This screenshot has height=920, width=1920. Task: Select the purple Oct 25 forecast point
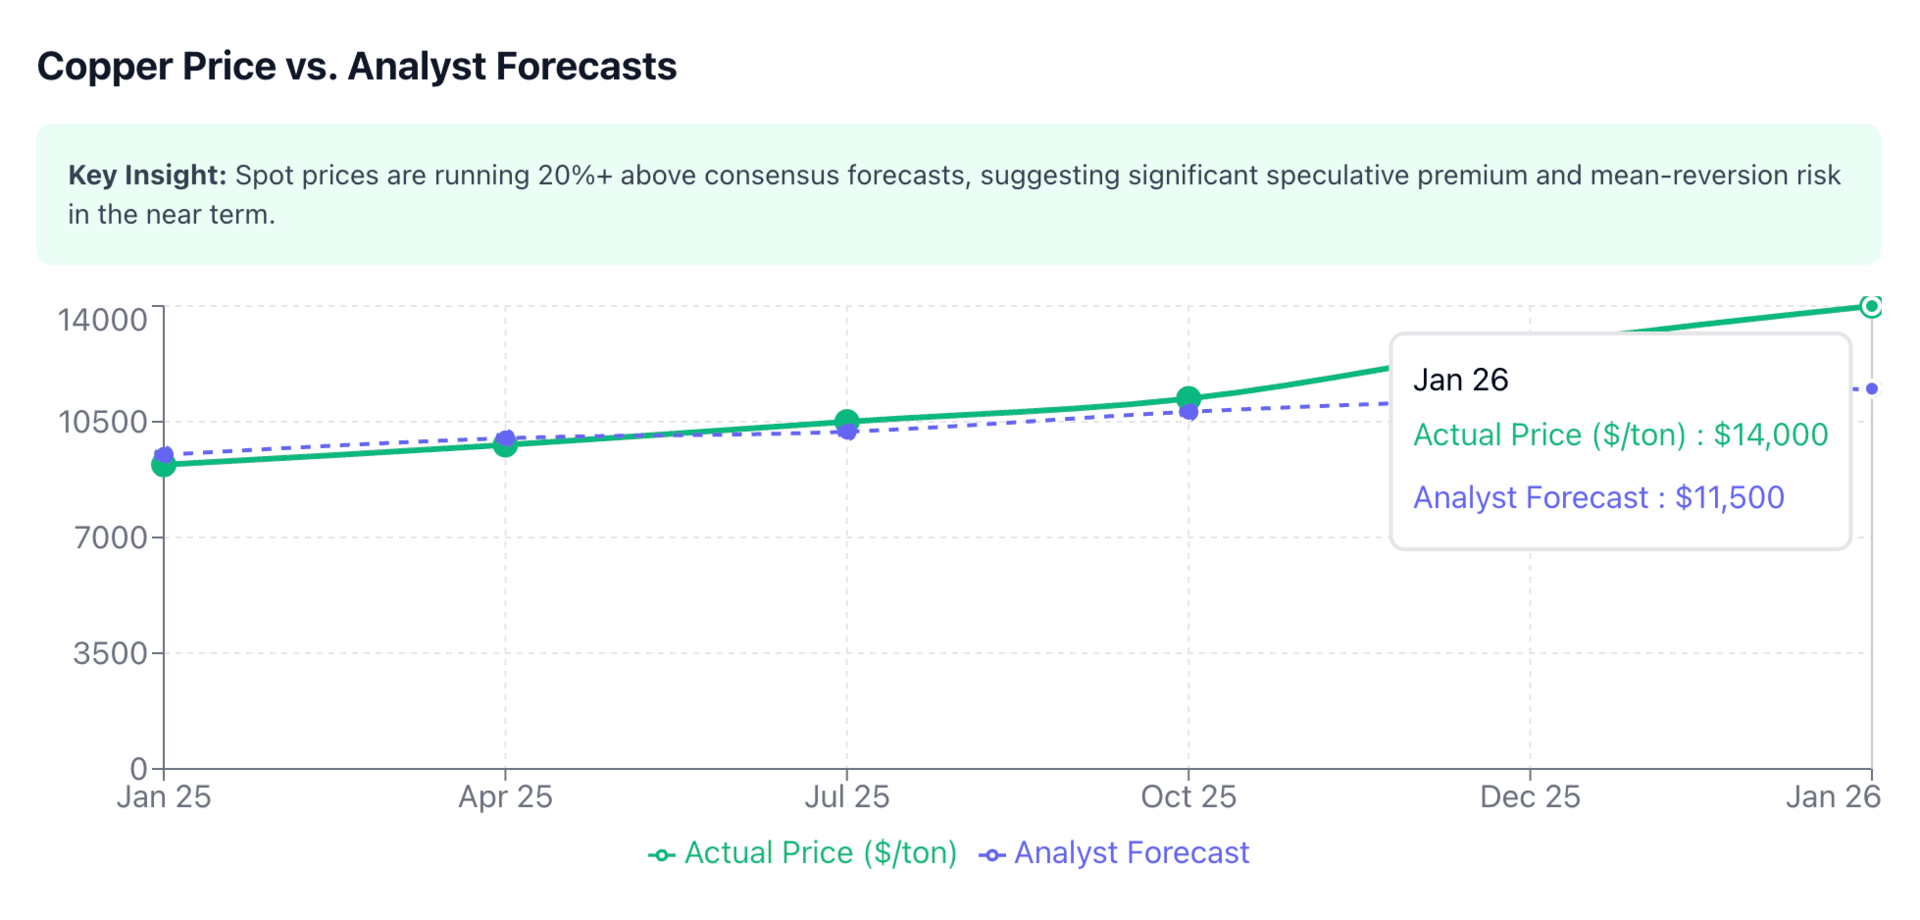pos(1188,412)
